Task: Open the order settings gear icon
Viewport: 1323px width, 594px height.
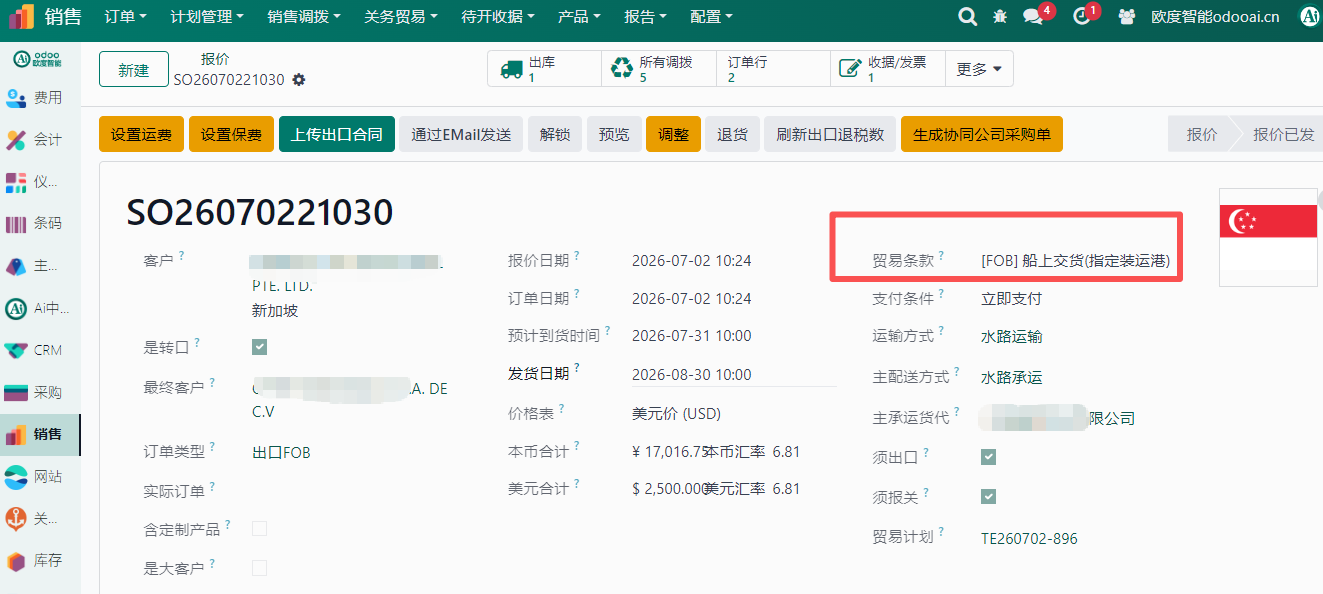Action: 298,80
